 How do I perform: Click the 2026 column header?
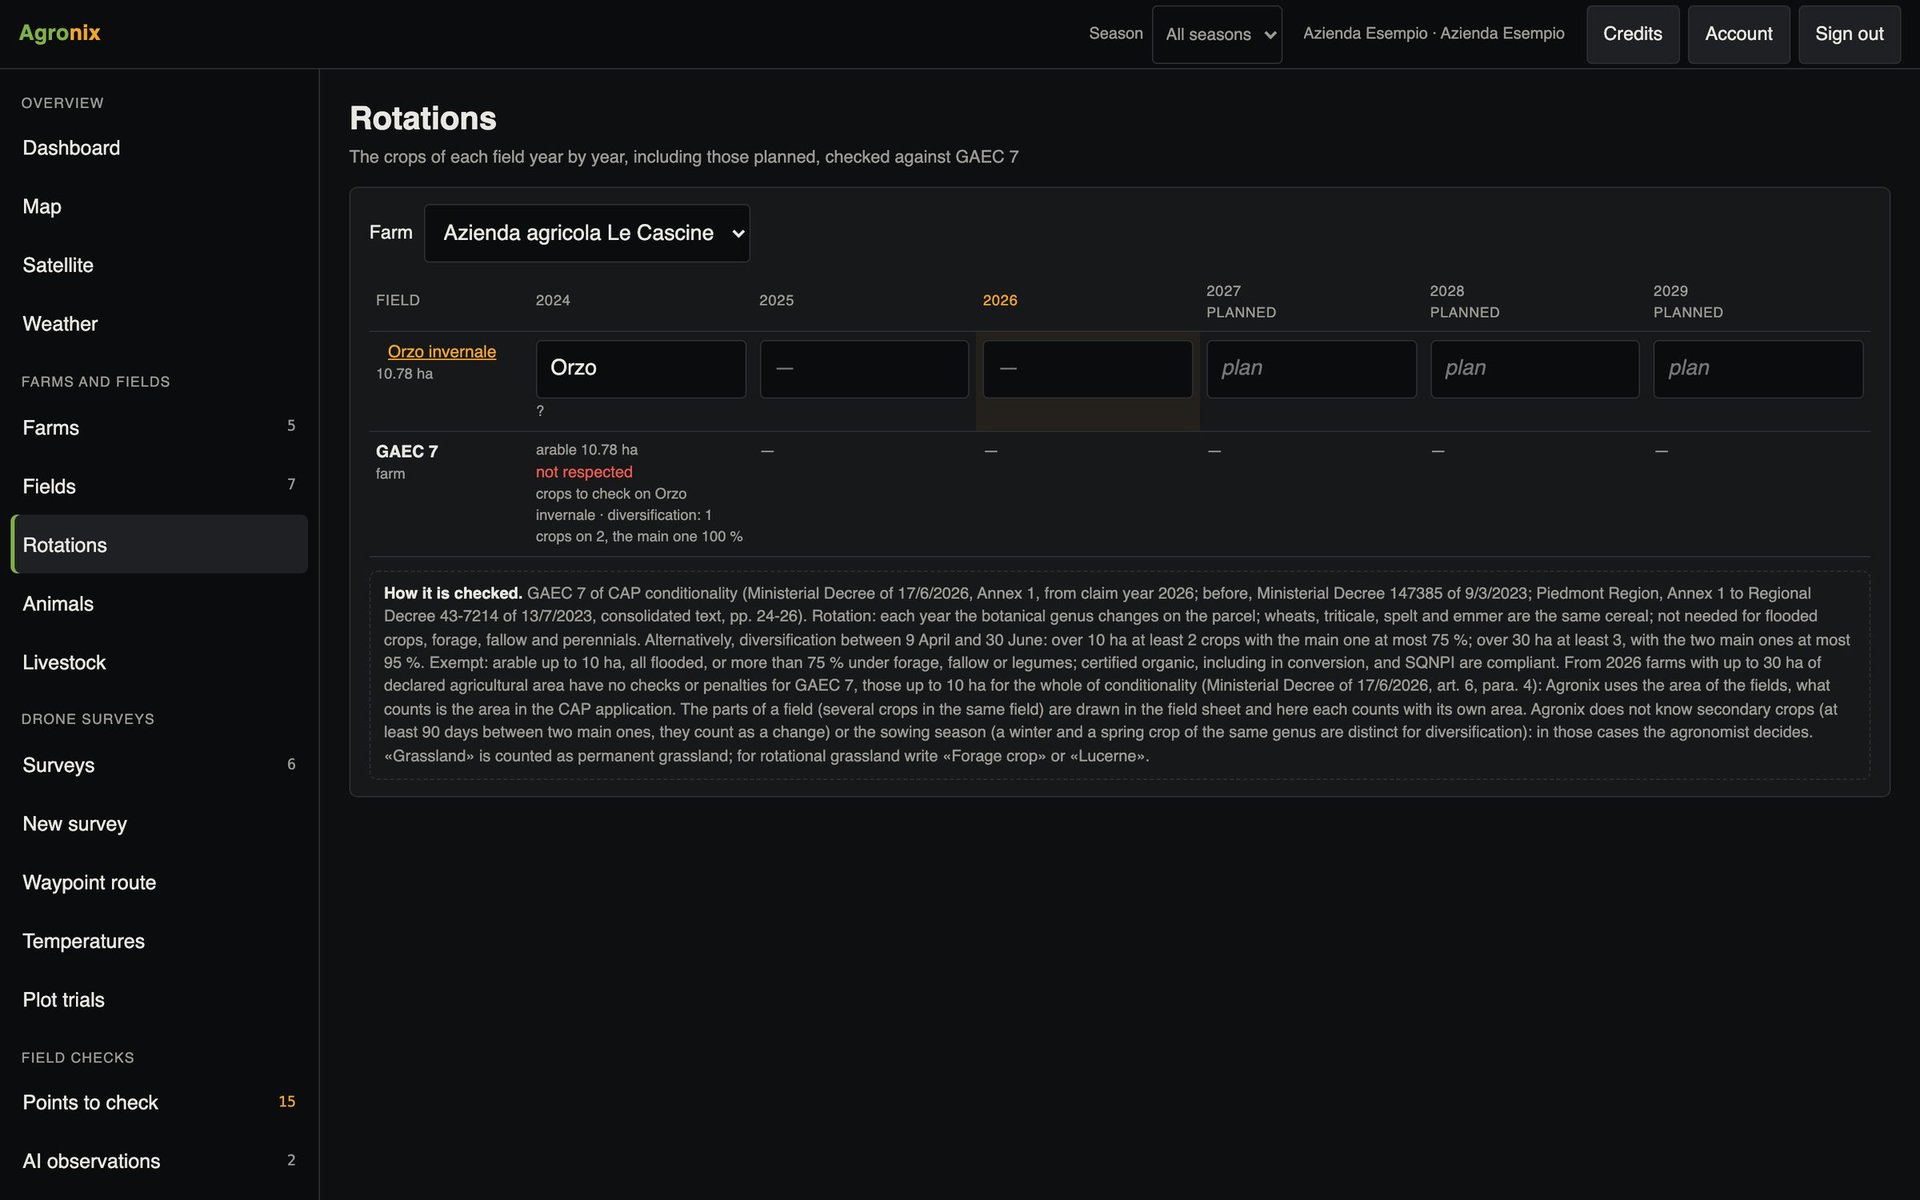1000,301
